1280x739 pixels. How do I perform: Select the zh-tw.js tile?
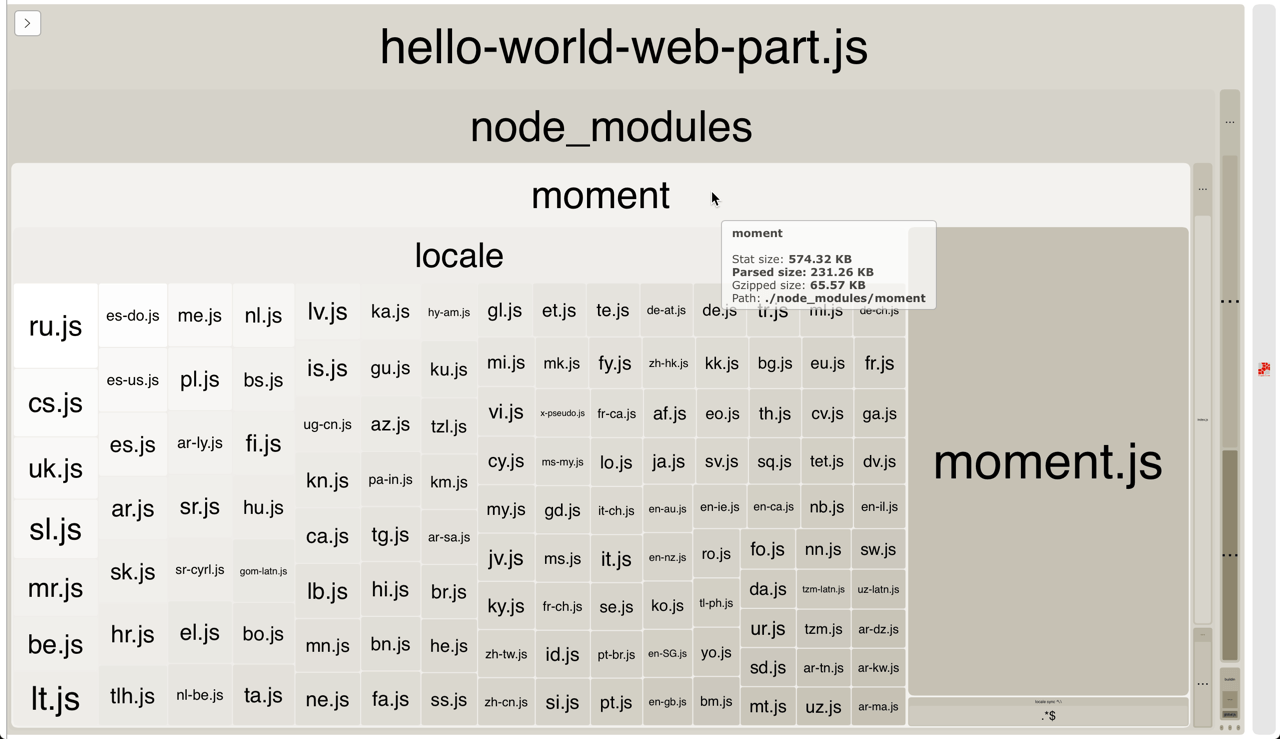506,654
